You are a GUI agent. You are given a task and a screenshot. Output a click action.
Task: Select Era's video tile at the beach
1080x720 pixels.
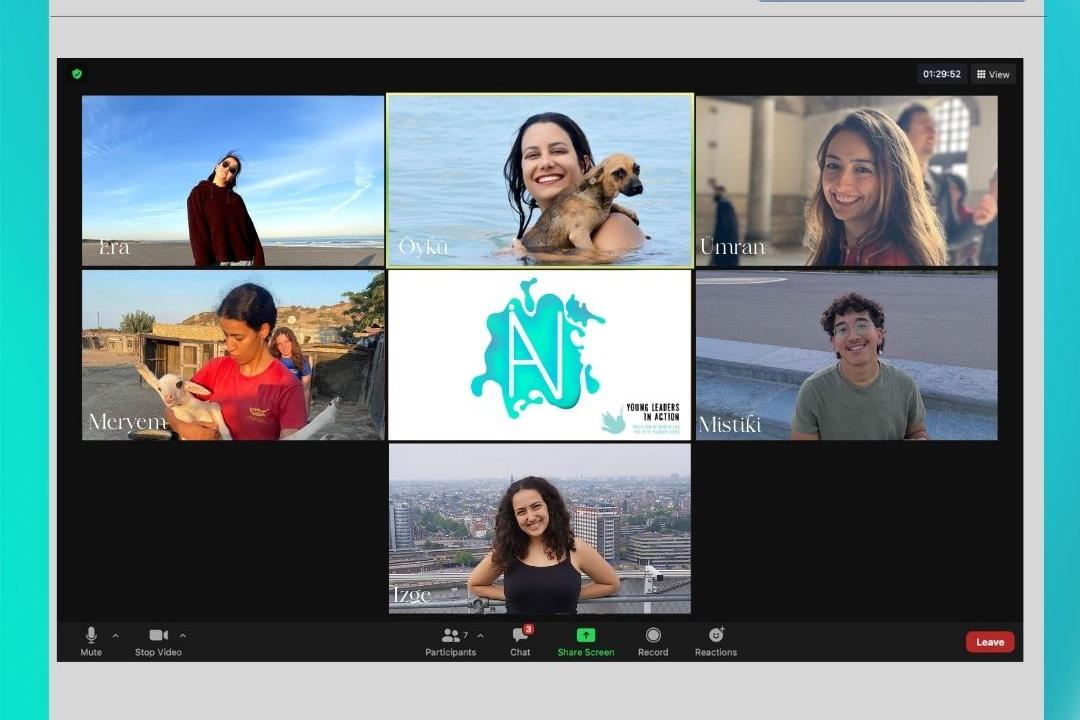click(x=233, y=180)
